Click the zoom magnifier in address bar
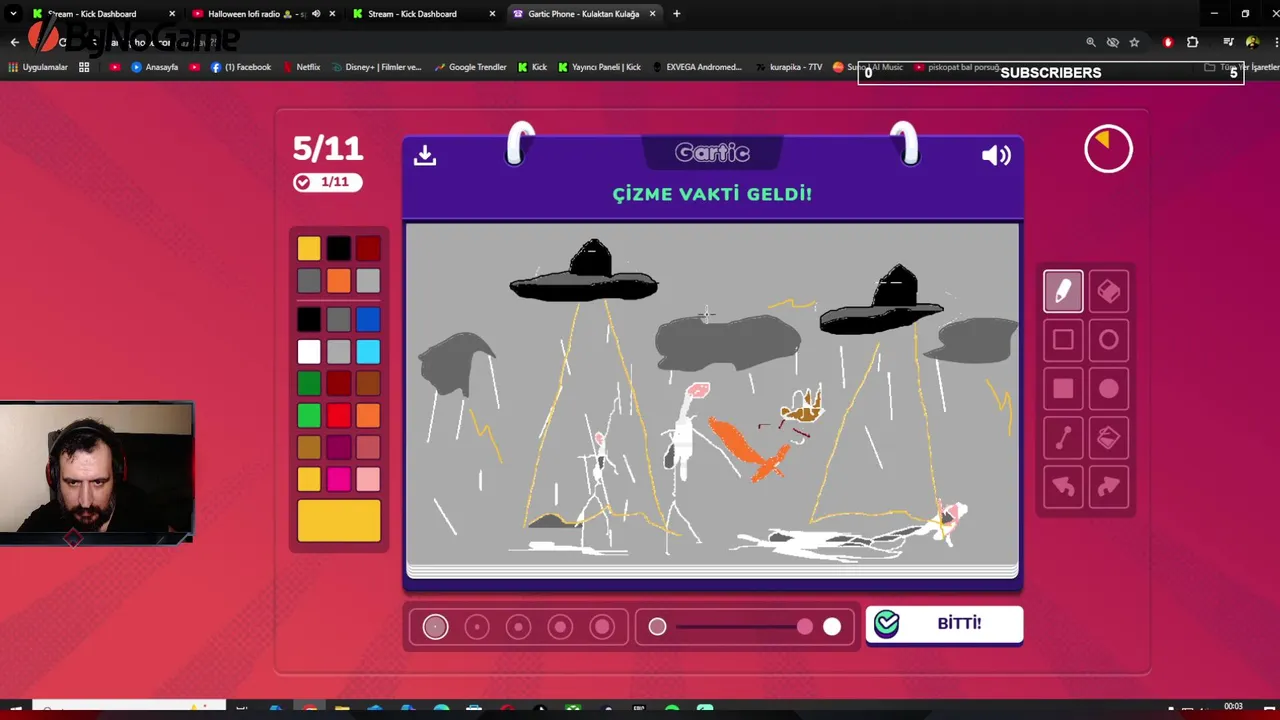The height and width of the screenshot is (720, 1280). 1091,42
